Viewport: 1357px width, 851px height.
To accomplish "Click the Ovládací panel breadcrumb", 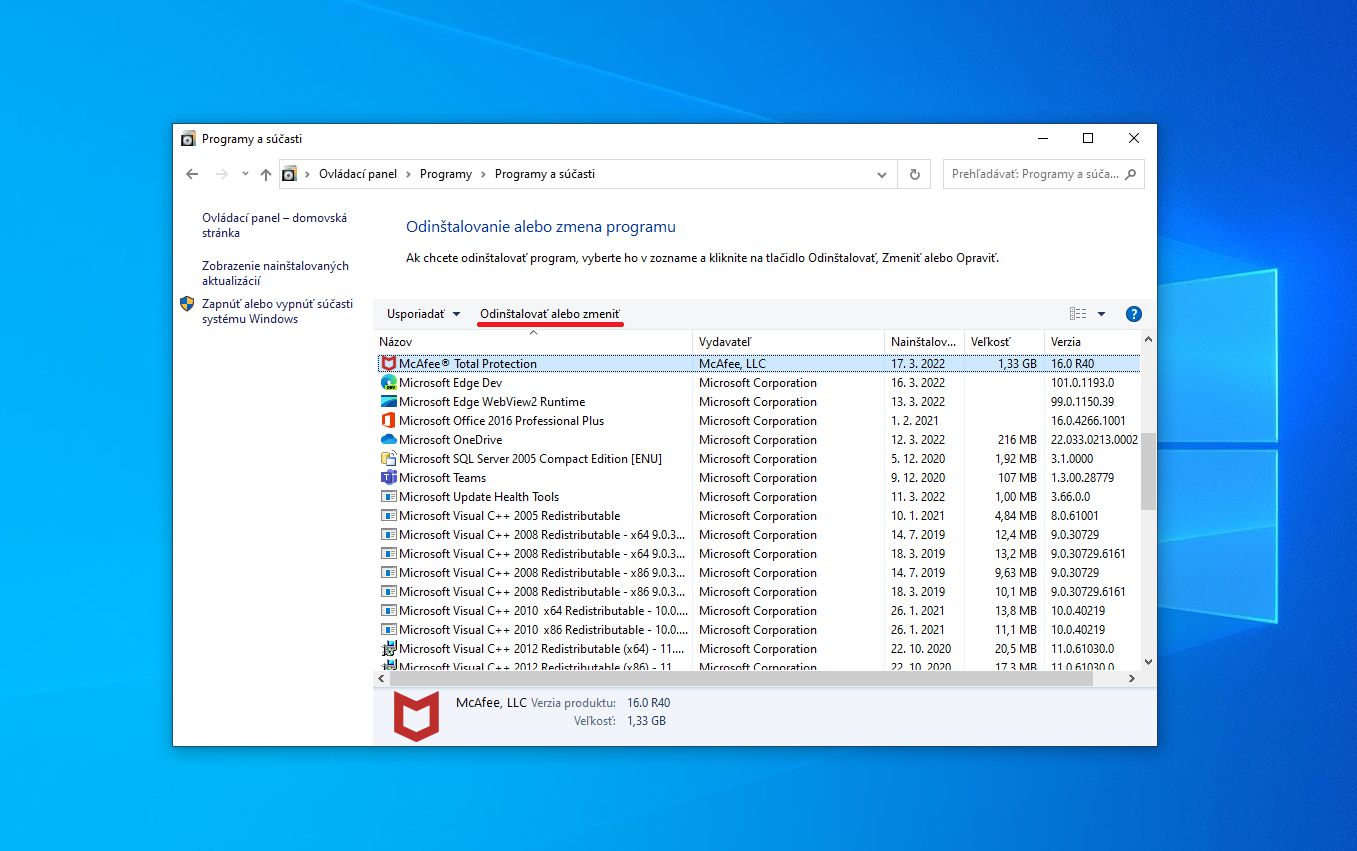I will click(x=358, y=174).
